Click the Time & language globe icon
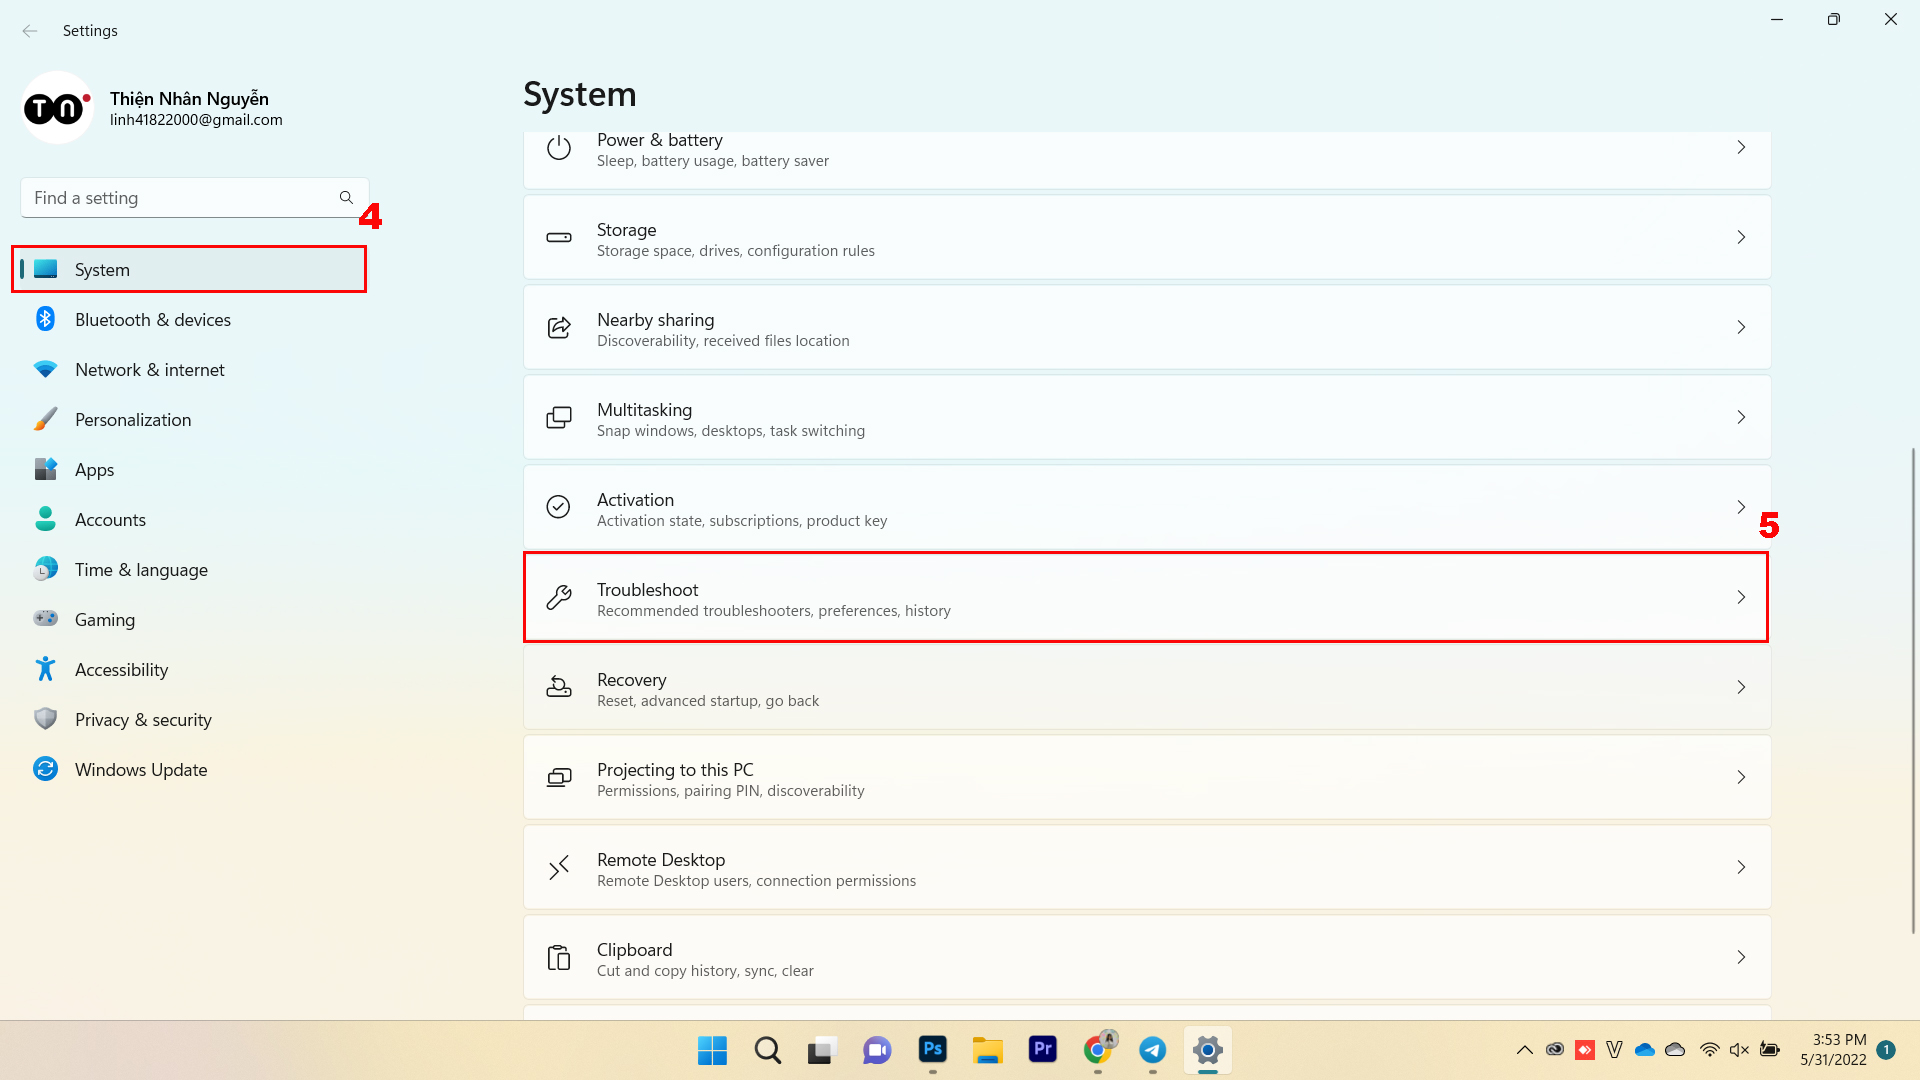 [x=45, y=569]
